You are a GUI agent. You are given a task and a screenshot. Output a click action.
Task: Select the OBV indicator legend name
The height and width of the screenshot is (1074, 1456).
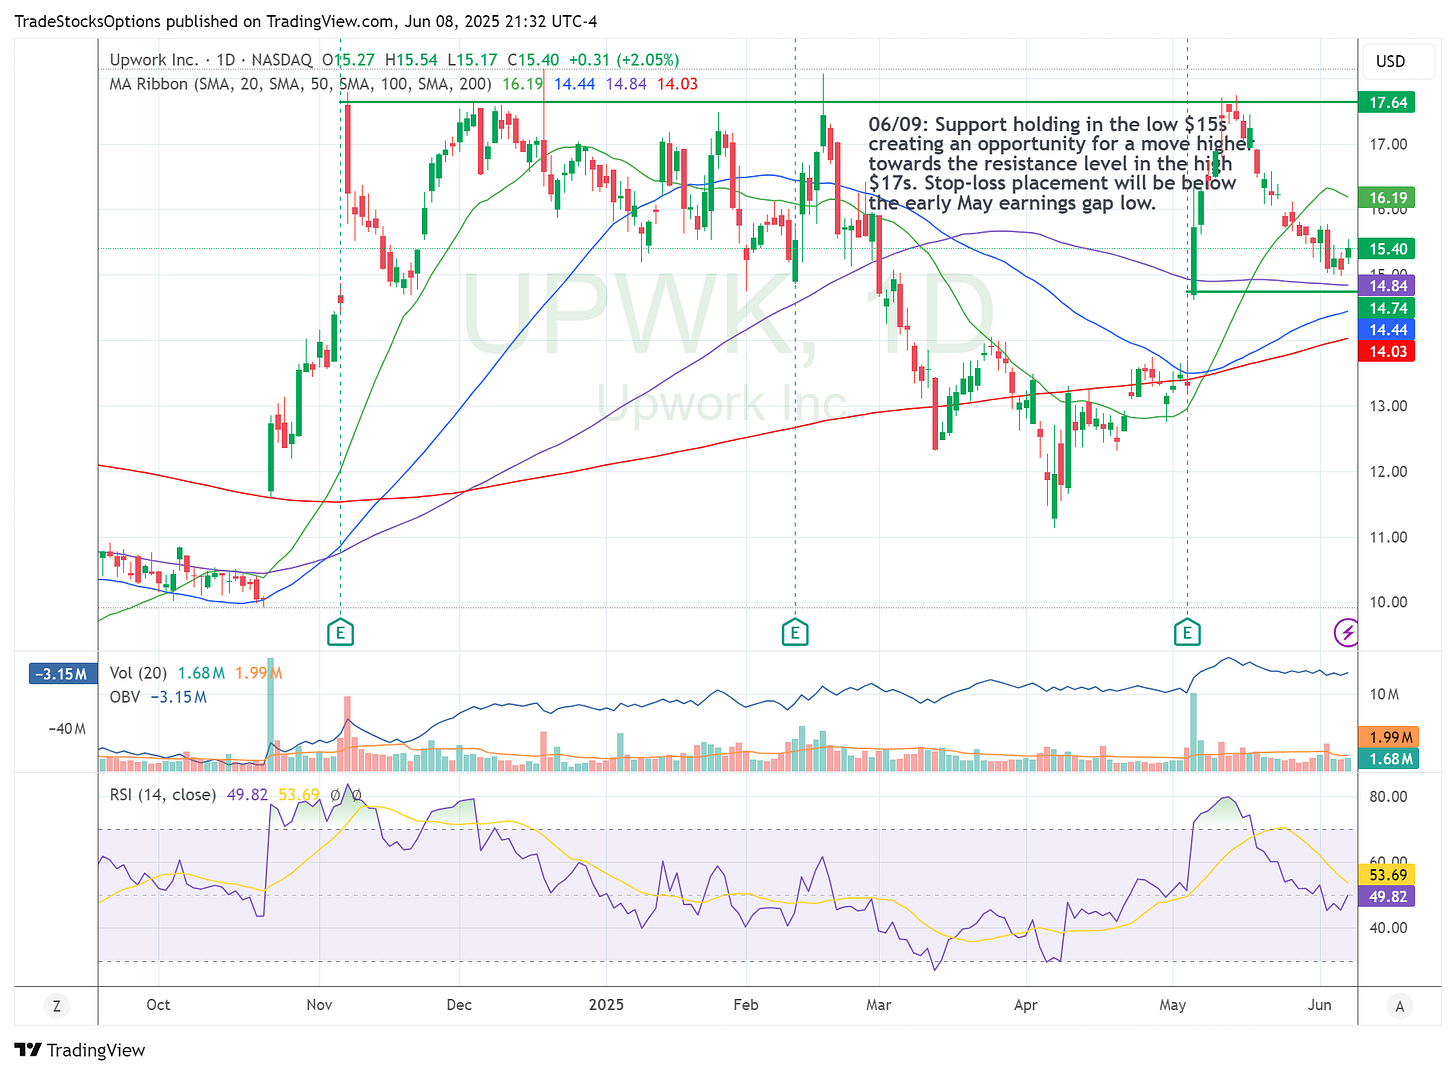click(125, 697)
